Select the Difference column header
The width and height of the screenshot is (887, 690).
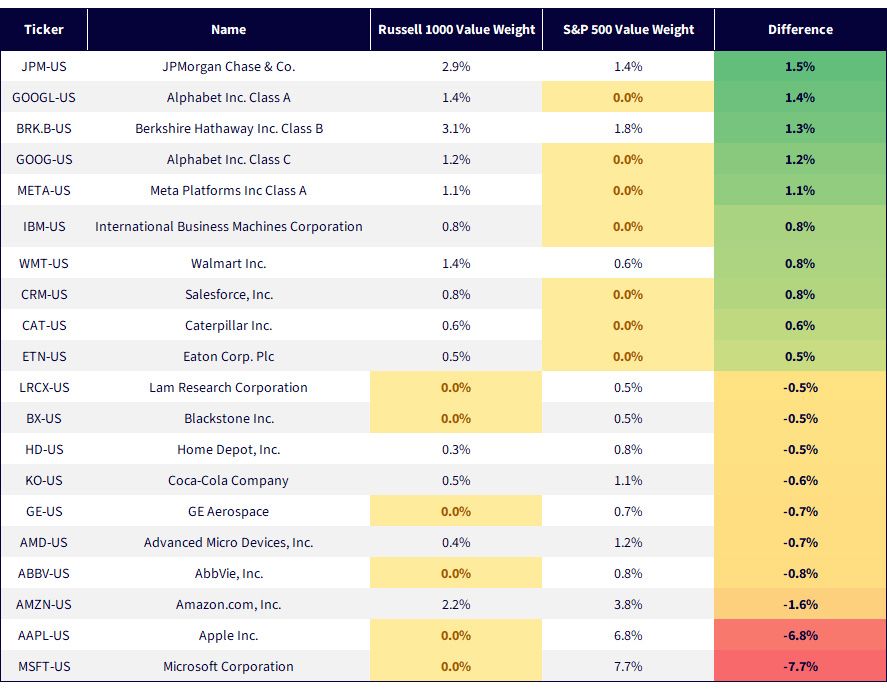pyautogui.click(x=800, y=29)
